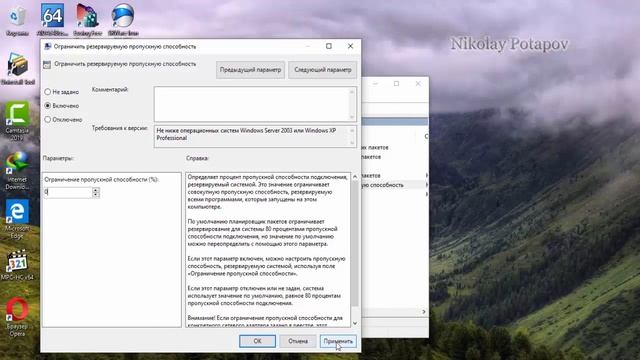Click help text scrollbar up arrow
This screenshot has width=640, height=360.
pyautogui.click(x=355, y=177)
